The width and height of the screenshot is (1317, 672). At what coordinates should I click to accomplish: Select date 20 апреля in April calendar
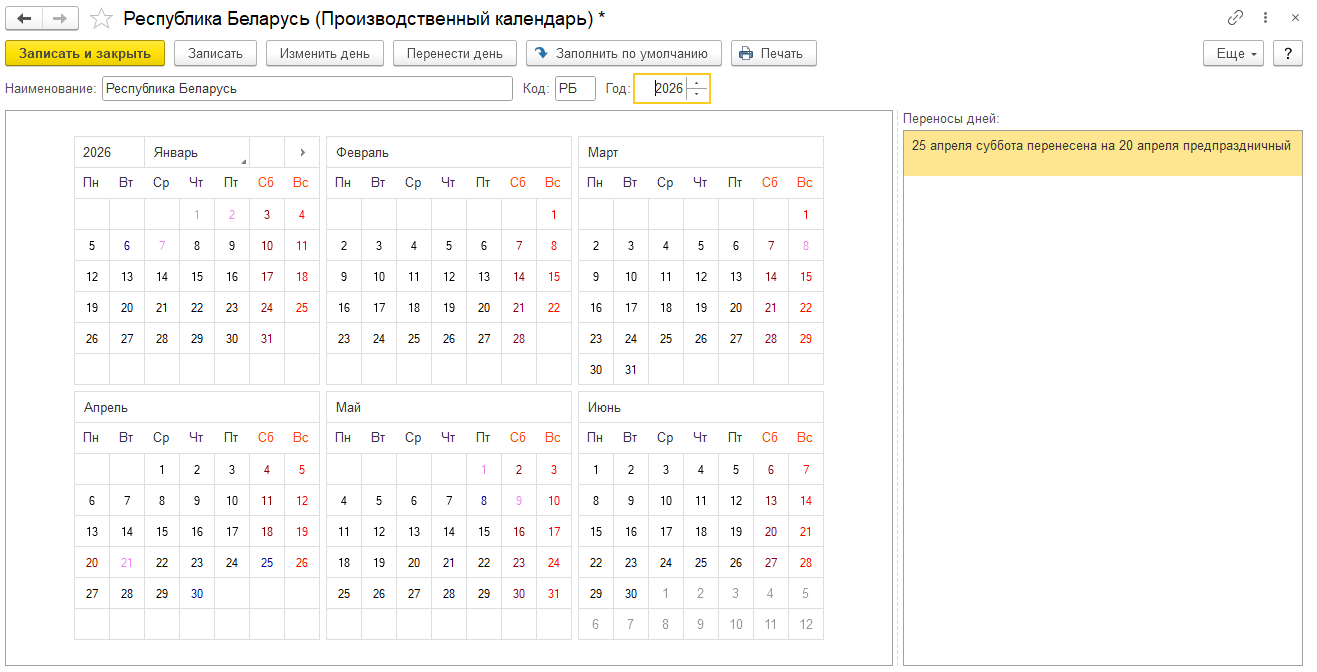click(x=91, y=562)
